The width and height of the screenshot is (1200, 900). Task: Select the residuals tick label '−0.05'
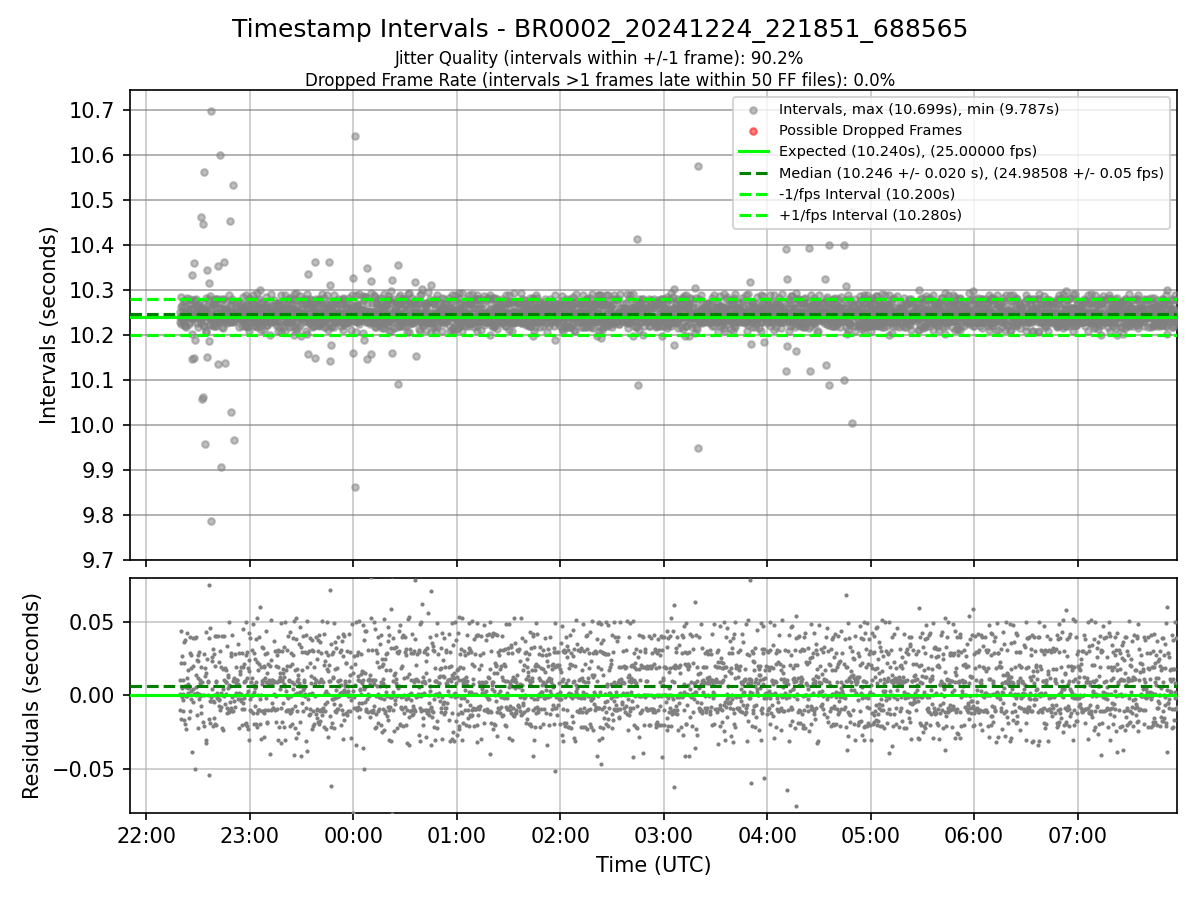coord(83,769)
